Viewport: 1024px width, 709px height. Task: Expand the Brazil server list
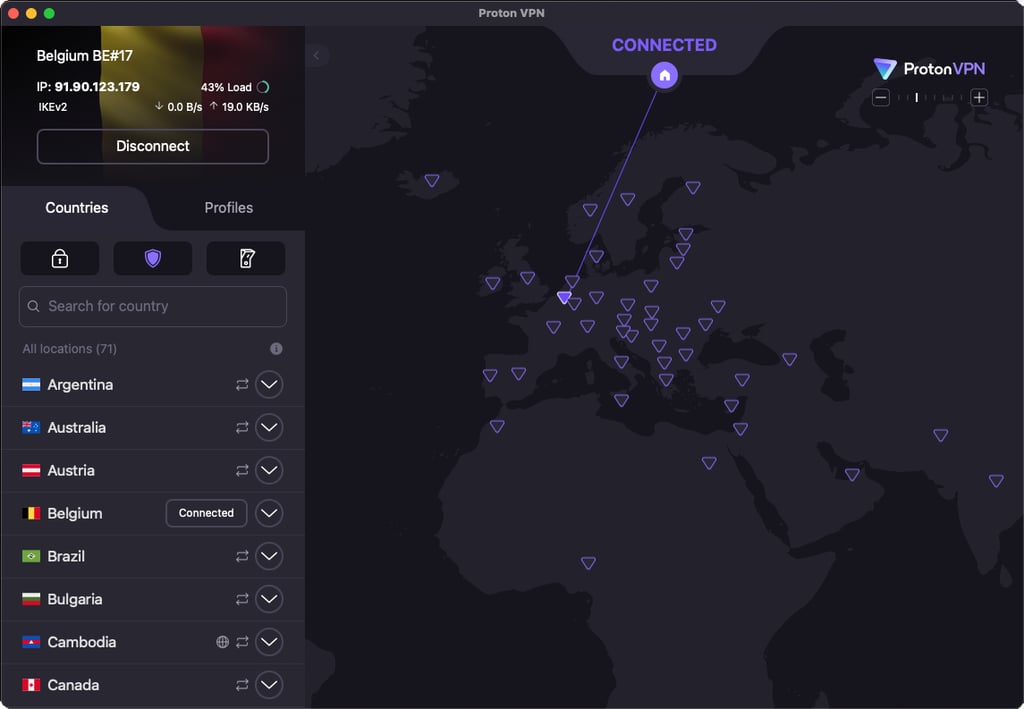coord(269,556)
